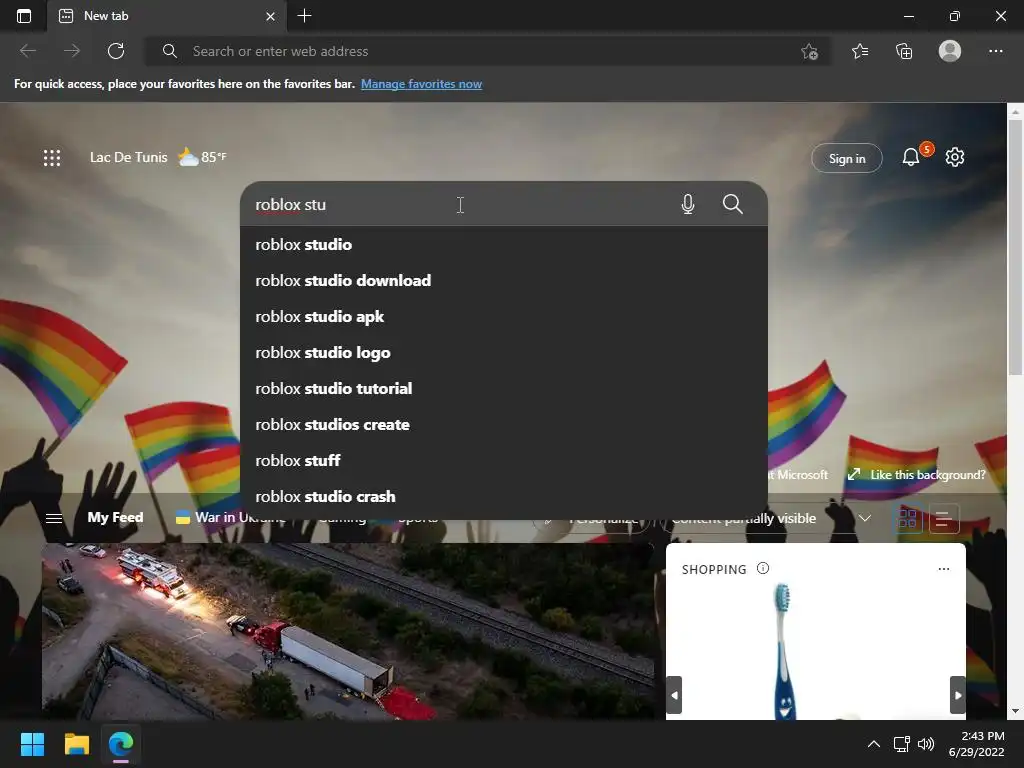Open File Explorer from taskbar
This screenshot has width=1024, height=768.
76,744
